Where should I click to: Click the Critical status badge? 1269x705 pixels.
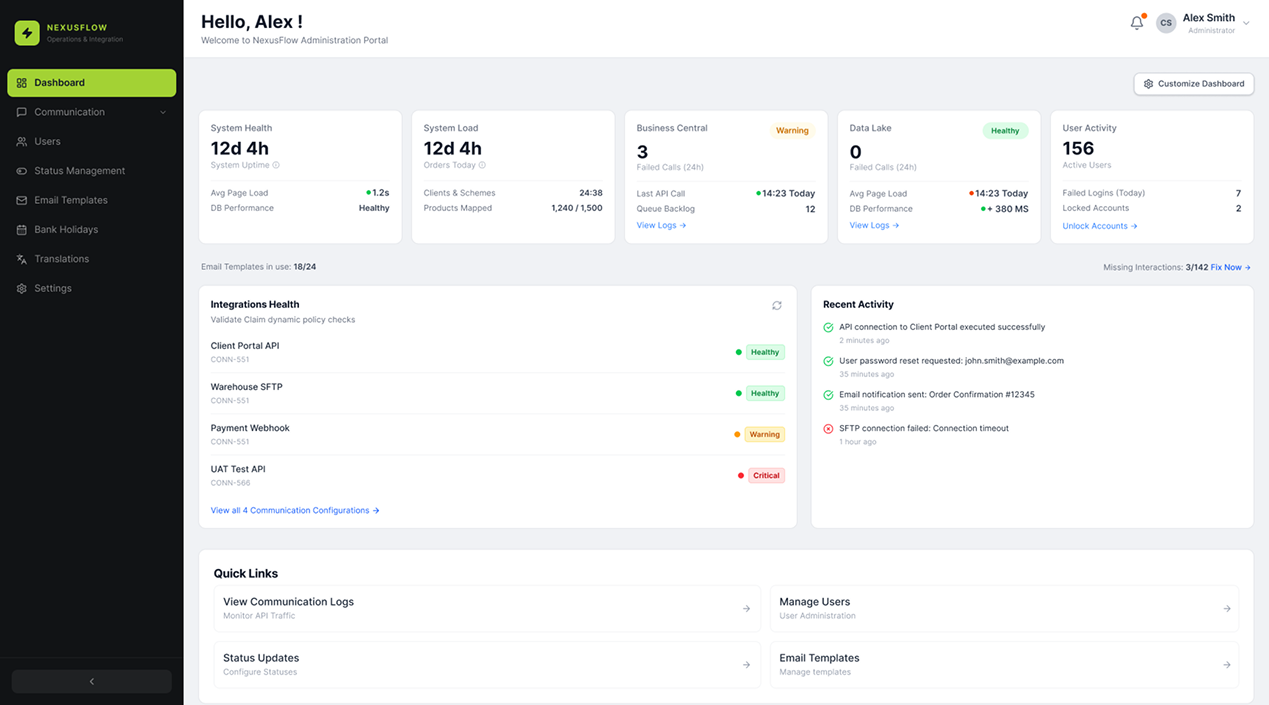[x=767, y=476]
